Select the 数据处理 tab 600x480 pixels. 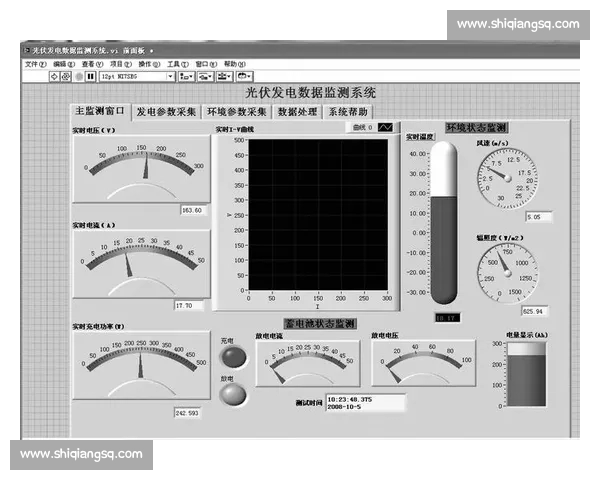297,113
